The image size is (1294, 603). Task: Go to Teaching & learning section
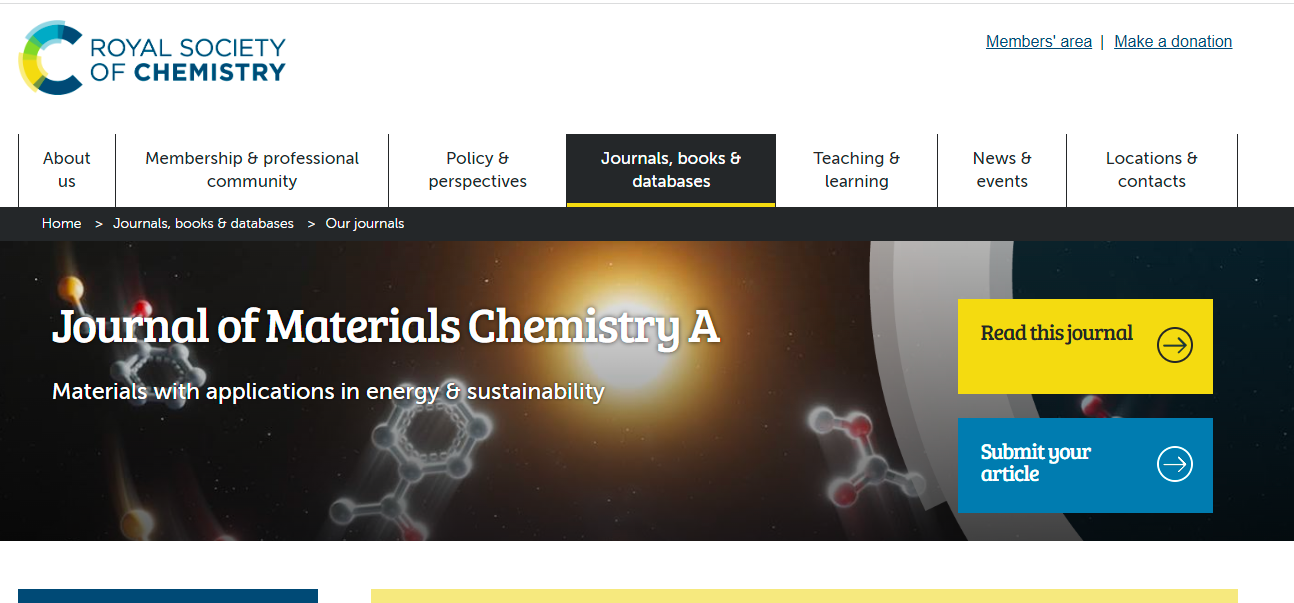pyautogui.click(x=856, y=170)
